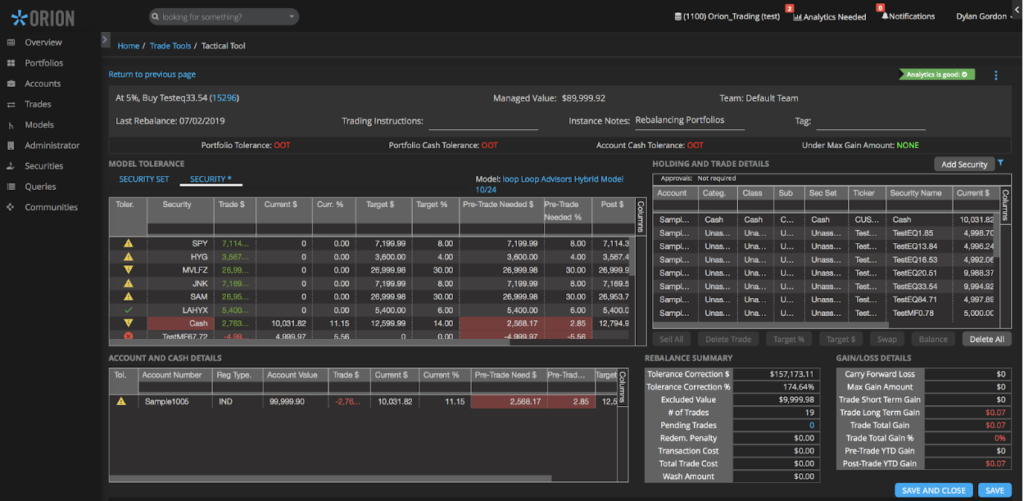Click the SPY row tolerance warning icon
1024x501 pixels.
tap(127, 243)
